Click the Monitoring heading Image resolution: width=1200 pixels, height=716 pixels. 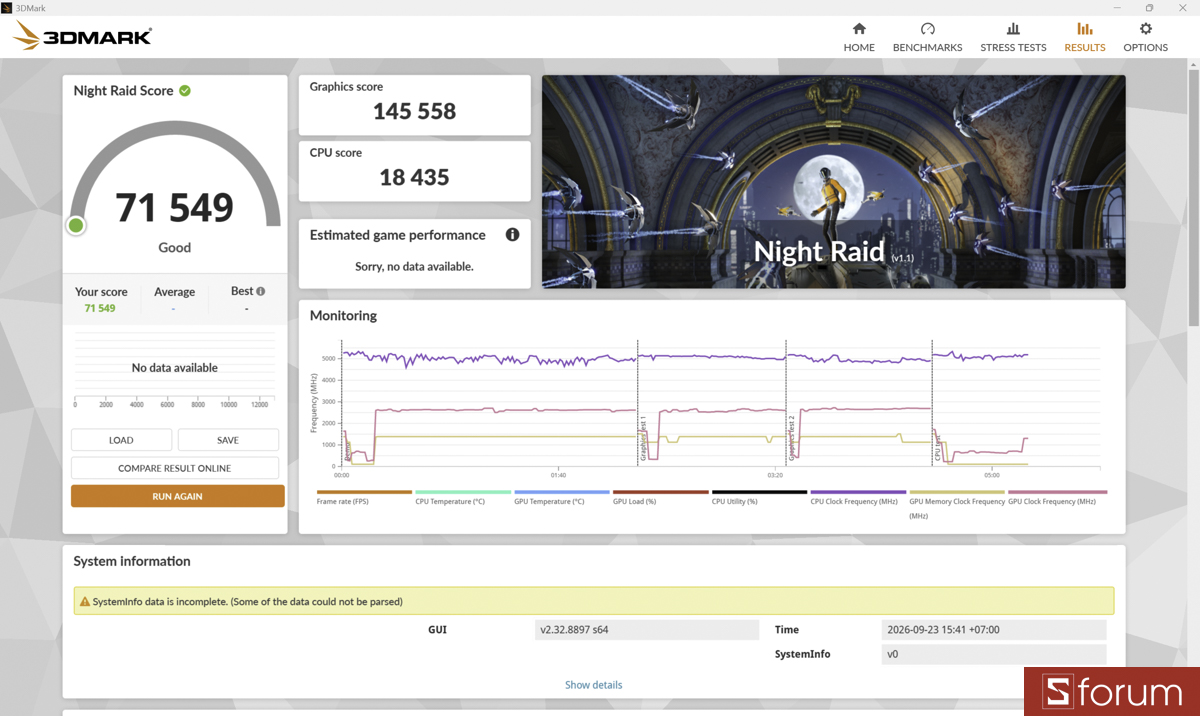tap(343, 315)
